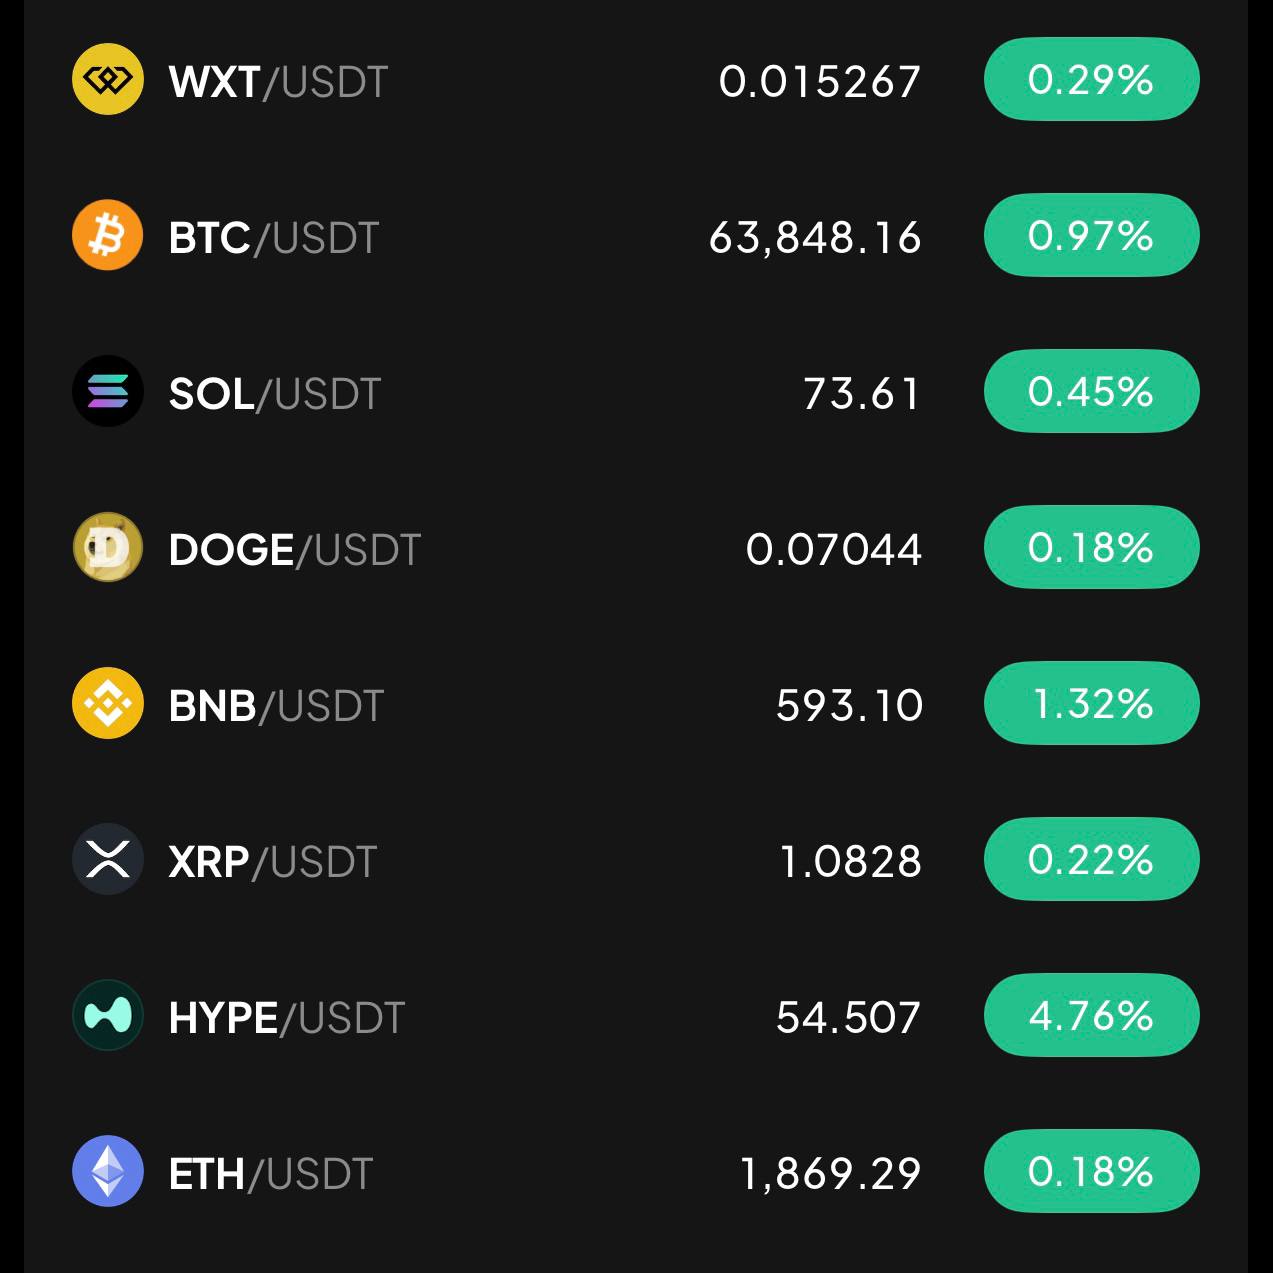Click the Dogecoin logo icon

(x=108, y=547)
